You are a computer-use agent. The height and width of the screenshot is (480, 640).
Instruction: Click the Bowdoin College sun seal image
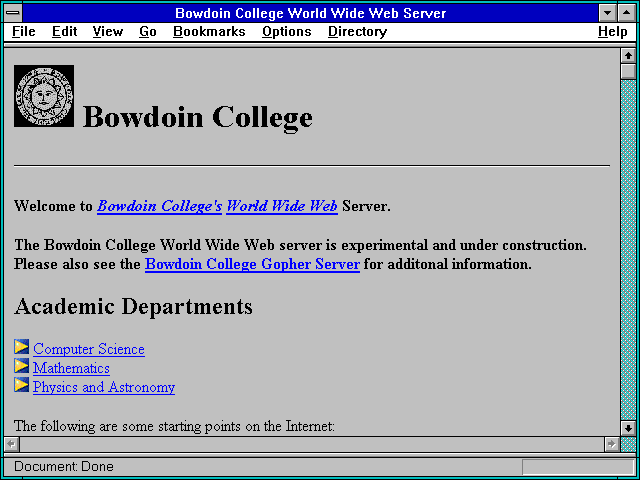[44, 96]
